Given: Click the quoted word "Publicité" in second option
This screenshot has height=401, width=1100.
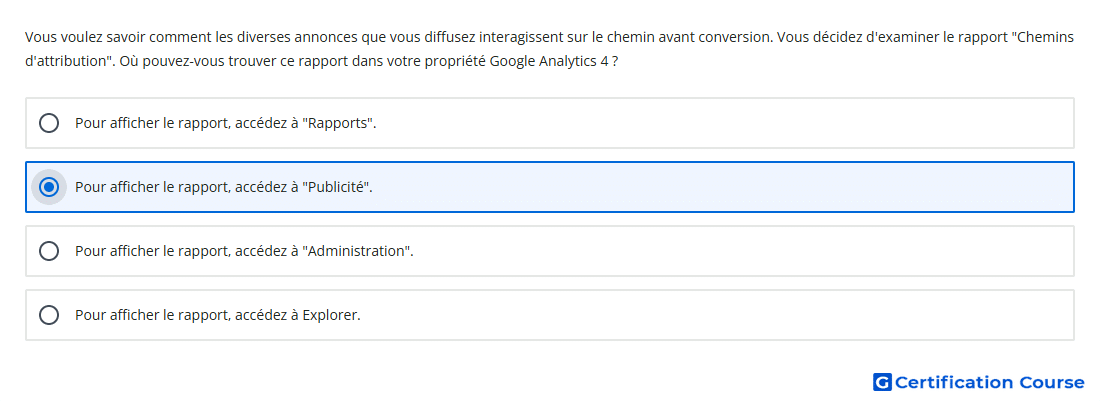Looking at the screenshot, I should tap(338, 187).
